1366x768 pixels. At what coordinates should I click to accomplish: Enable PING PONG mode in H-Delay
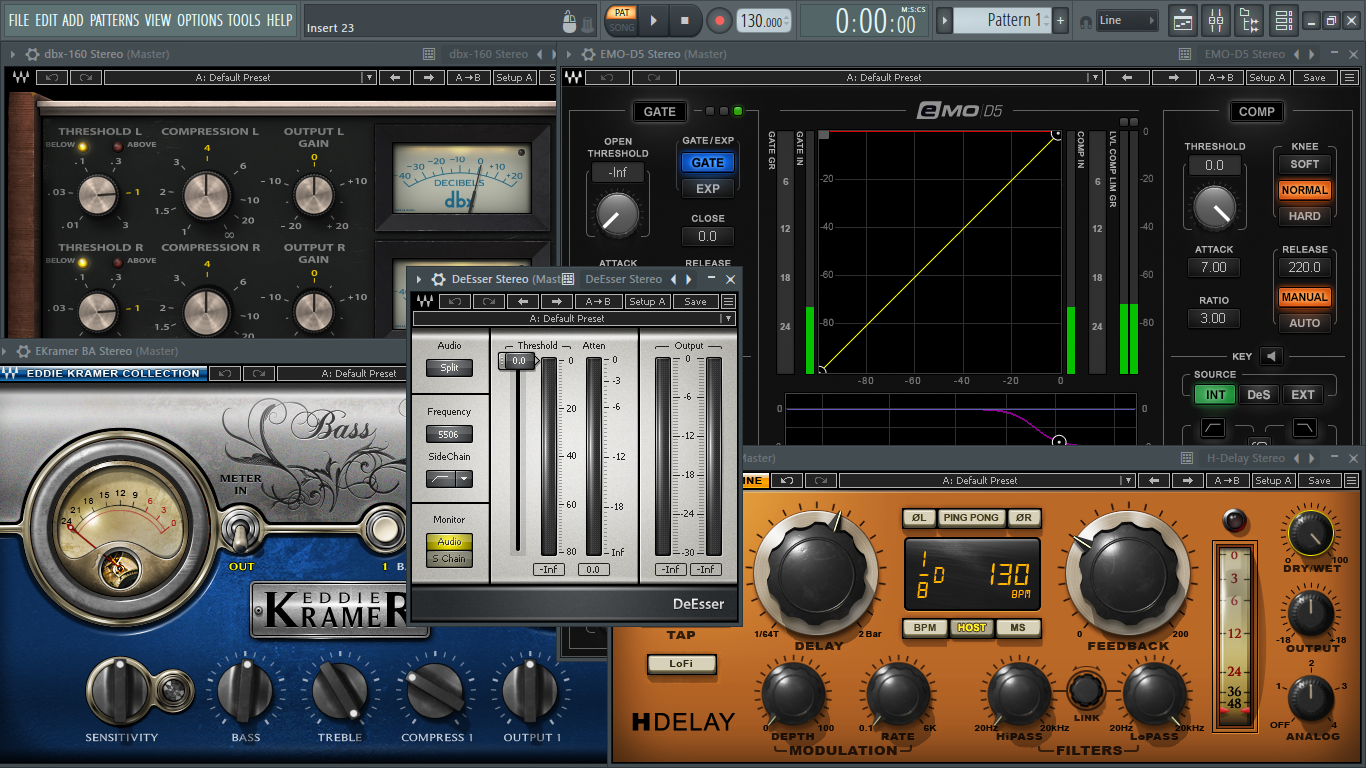tap(970, 518)
